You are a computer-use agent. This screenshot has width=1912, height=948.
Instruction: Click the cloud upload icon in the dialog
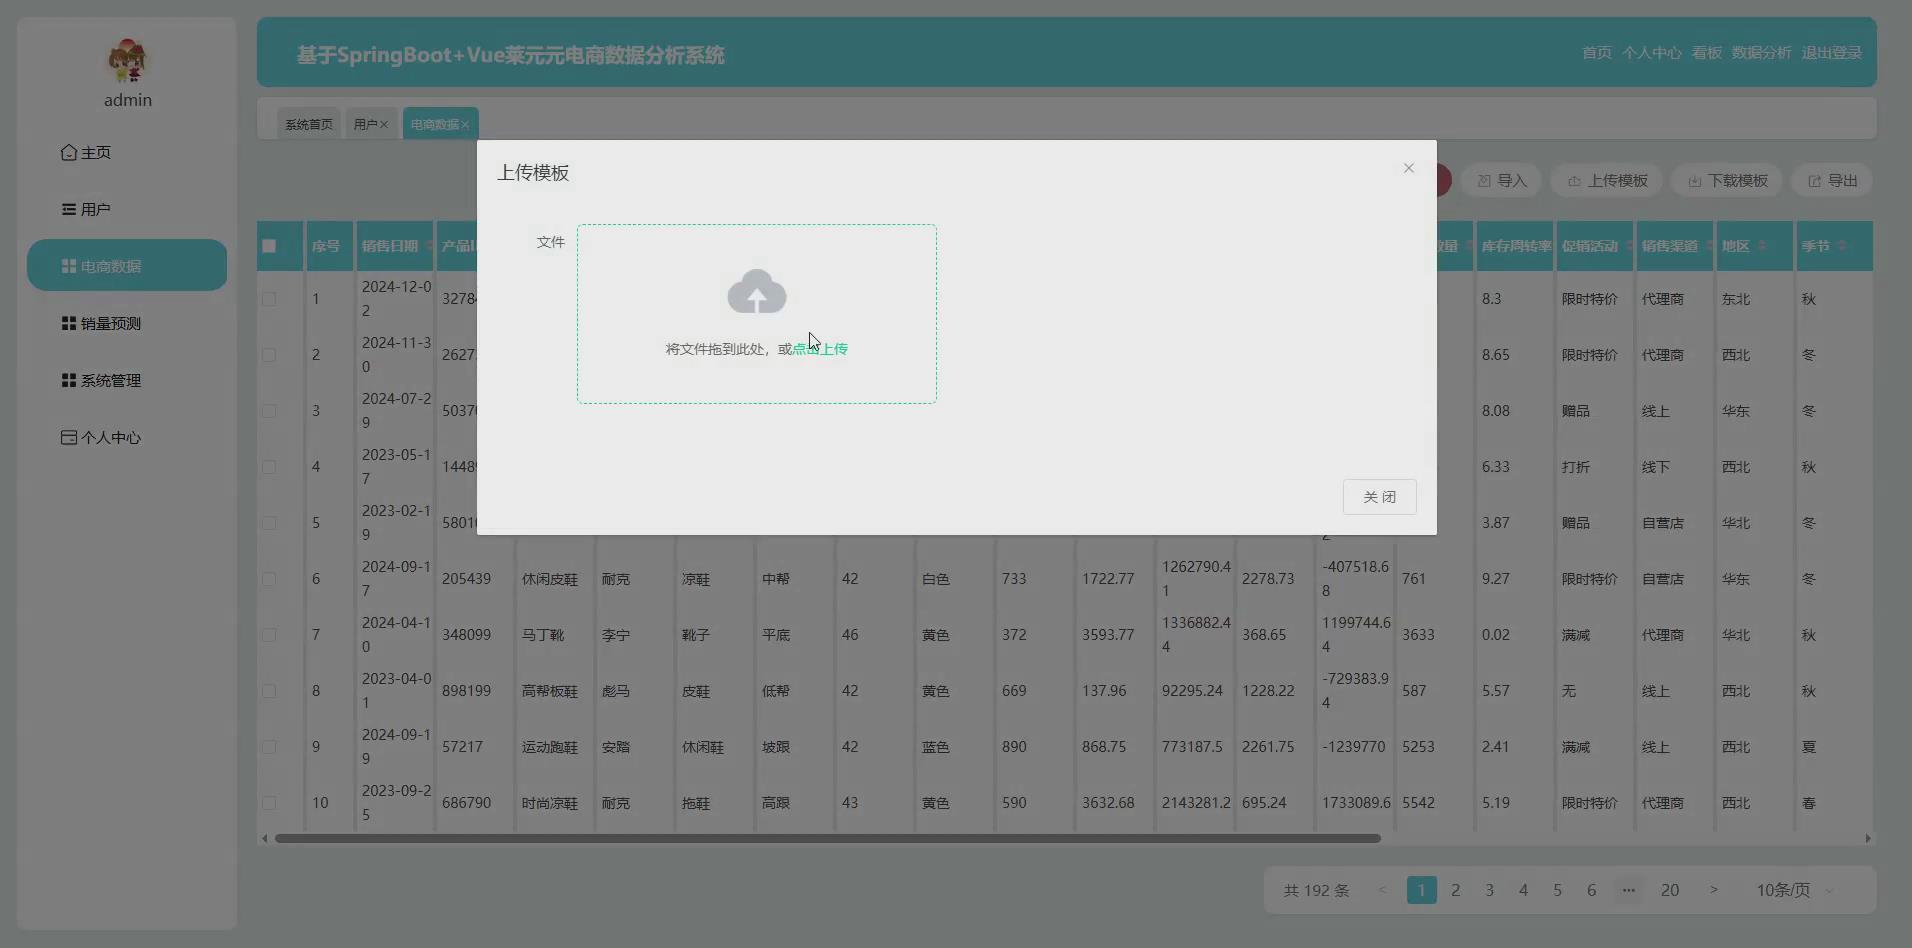pyautogui.click(x=757, y=291)
